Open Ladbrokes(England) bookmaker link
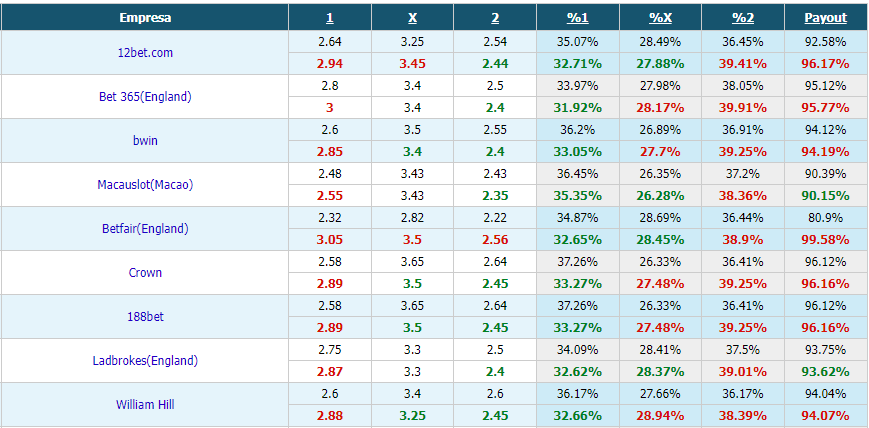 click(x=145, y=361)
